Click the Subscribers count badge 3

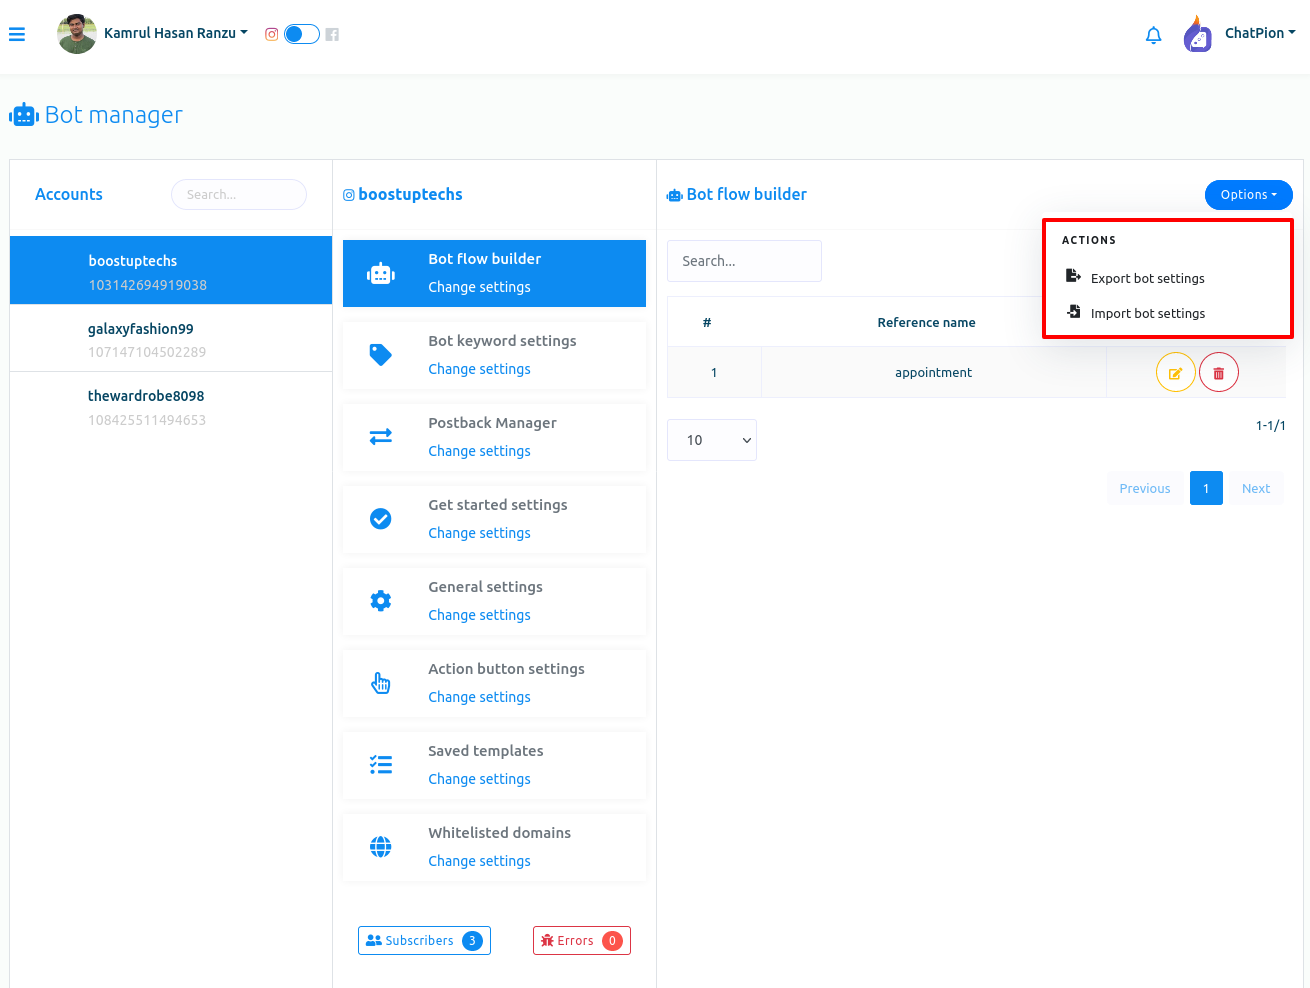tap(472, 941)
